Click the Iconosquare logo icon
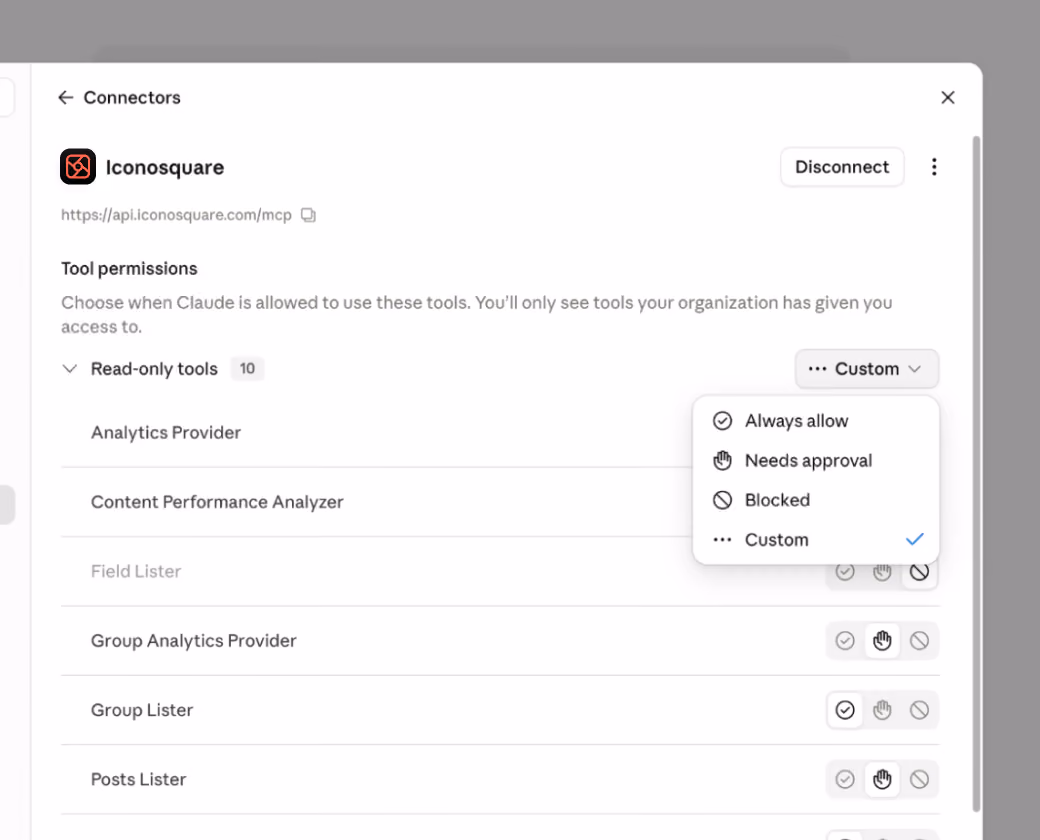 coord(78,167)
